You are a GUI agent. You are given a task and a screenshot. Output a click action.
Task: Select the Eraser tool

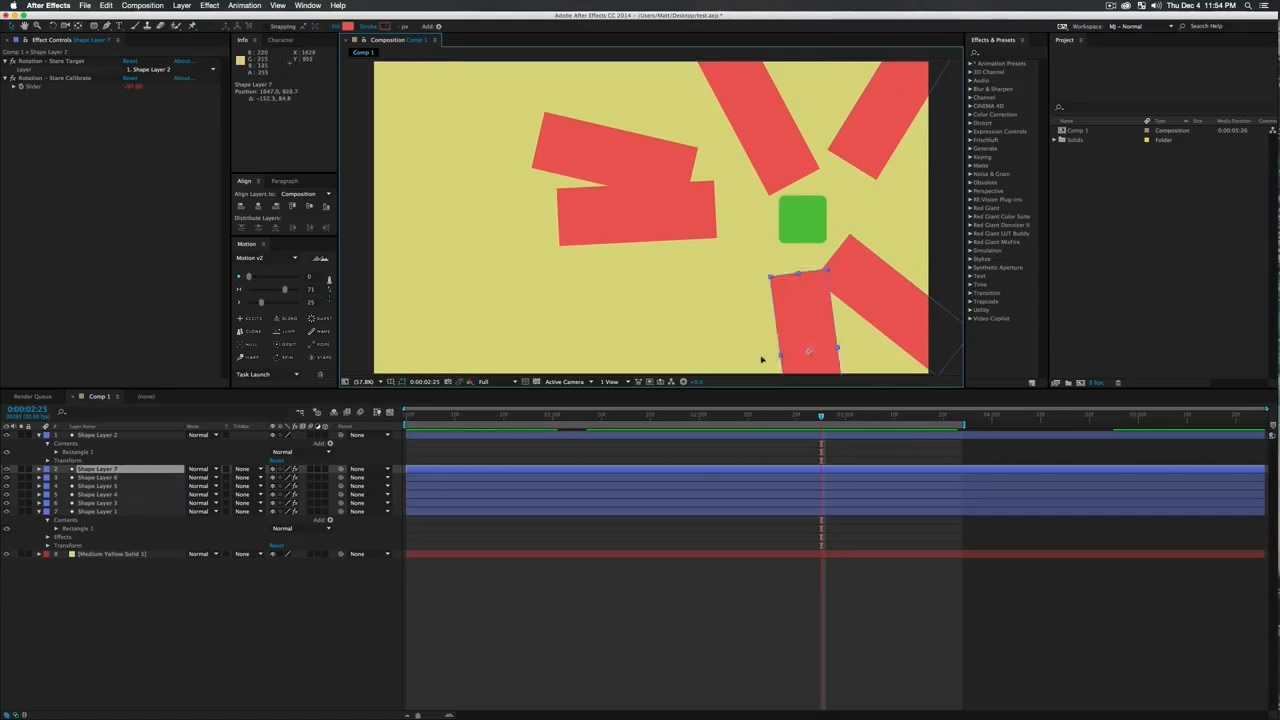160,26
